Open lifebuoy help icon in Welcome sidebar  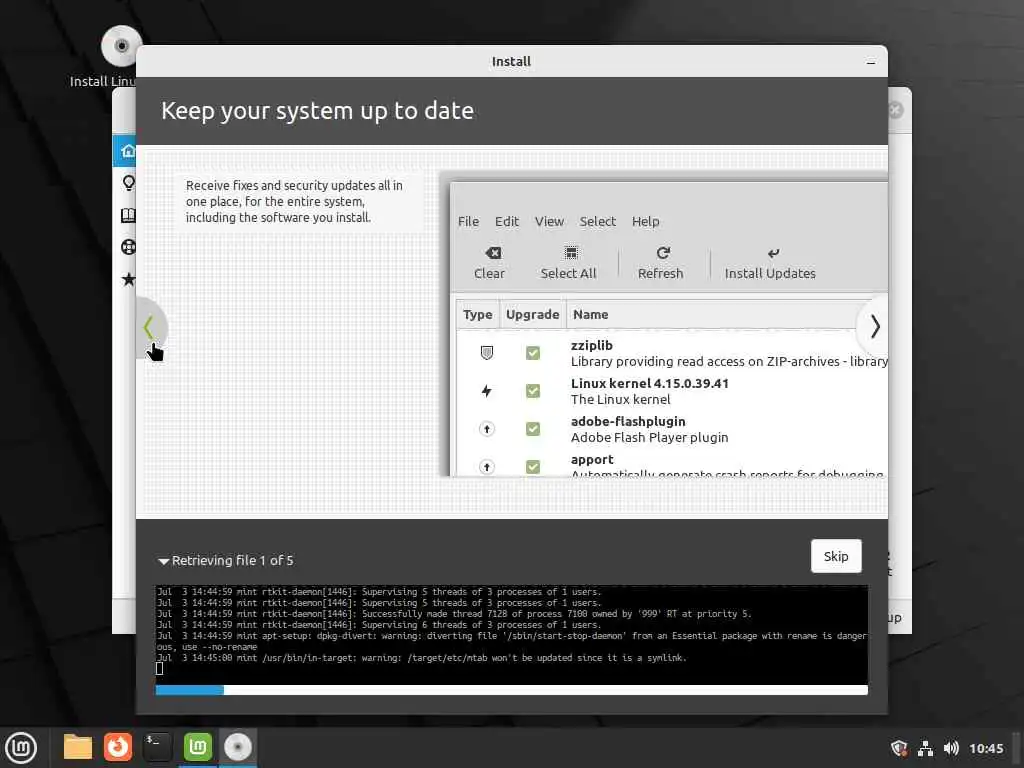tap(129, 247)
